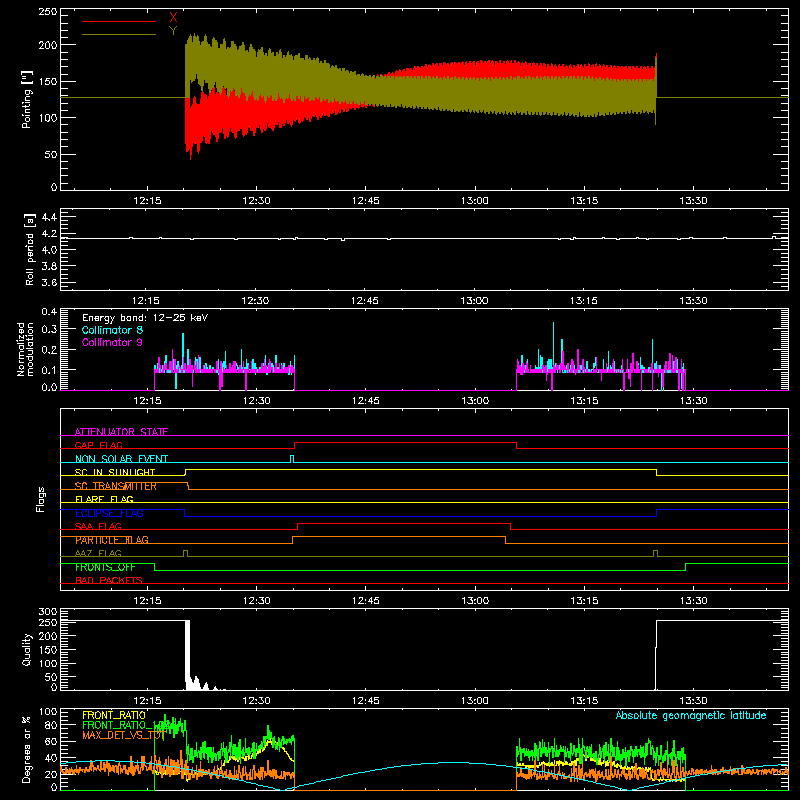The height and width of the screenshot is (800, 800).
Task: Click the Collimator 8 legend entry
Action: tap(112, 330)
